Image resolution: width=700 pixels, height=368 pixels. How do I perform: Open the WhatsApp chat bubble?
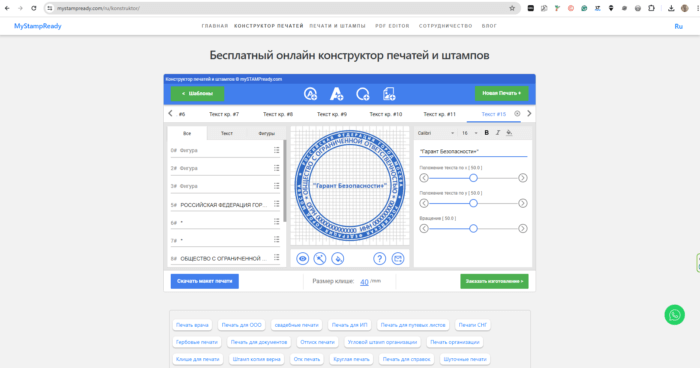tap(675, 315)
